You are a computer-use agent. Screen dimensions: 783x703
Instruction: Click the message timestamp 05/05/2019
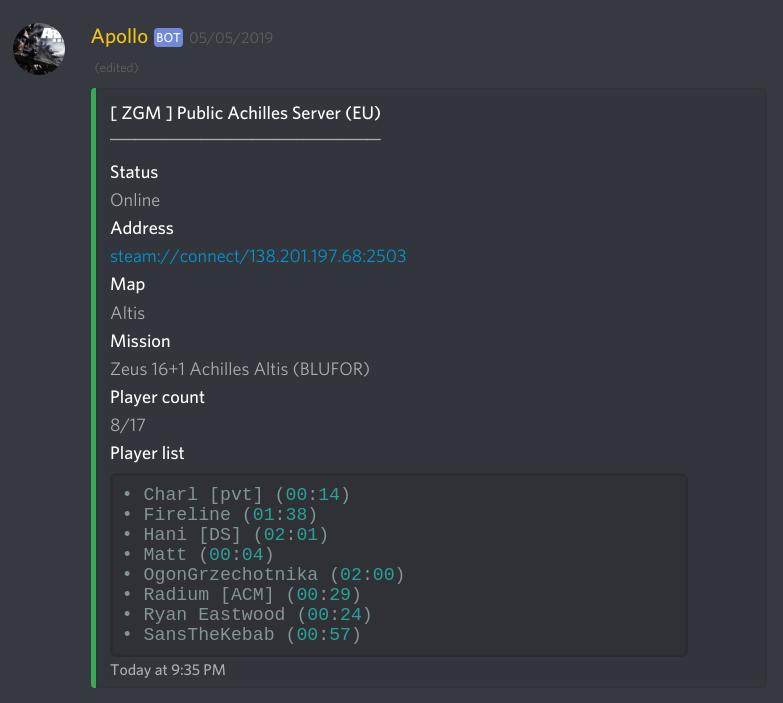(x=231, y=38)
